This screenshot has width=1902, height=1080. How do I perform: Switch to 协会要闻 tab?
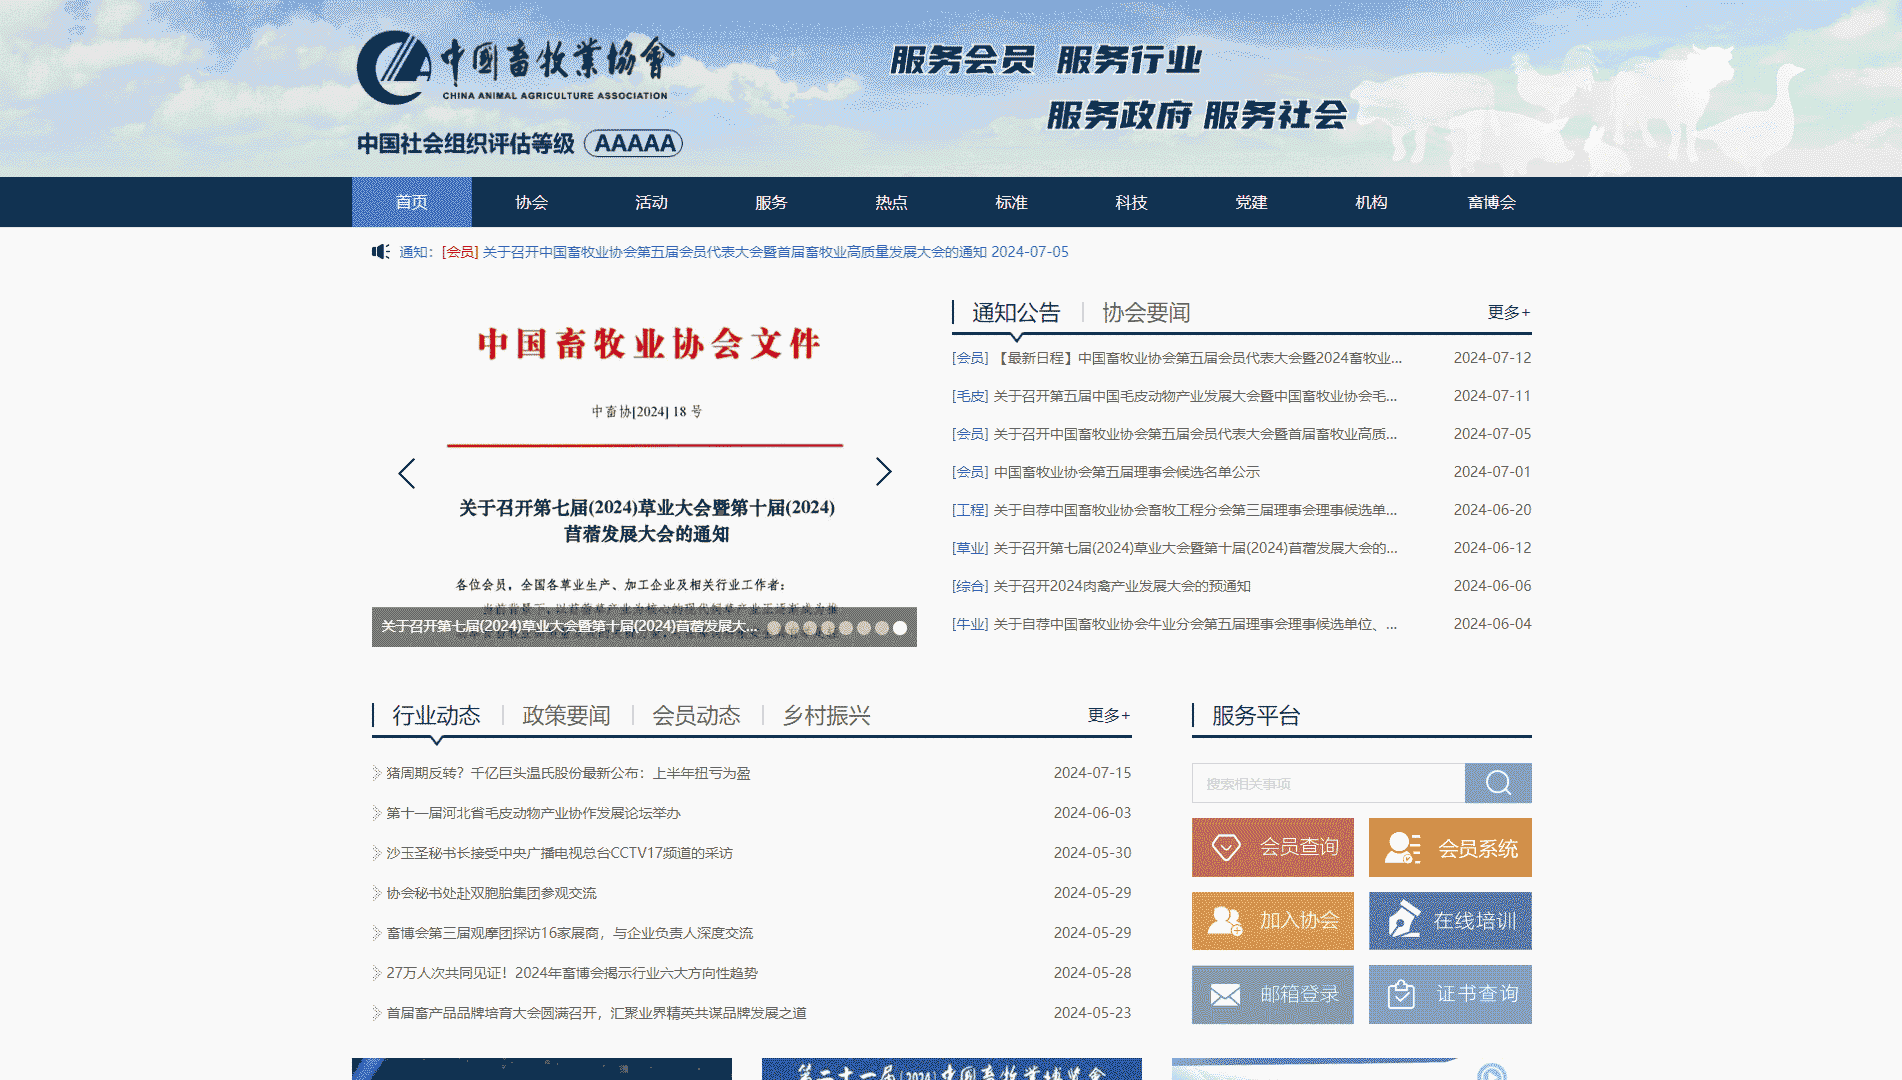click(x=1146, y=313)
